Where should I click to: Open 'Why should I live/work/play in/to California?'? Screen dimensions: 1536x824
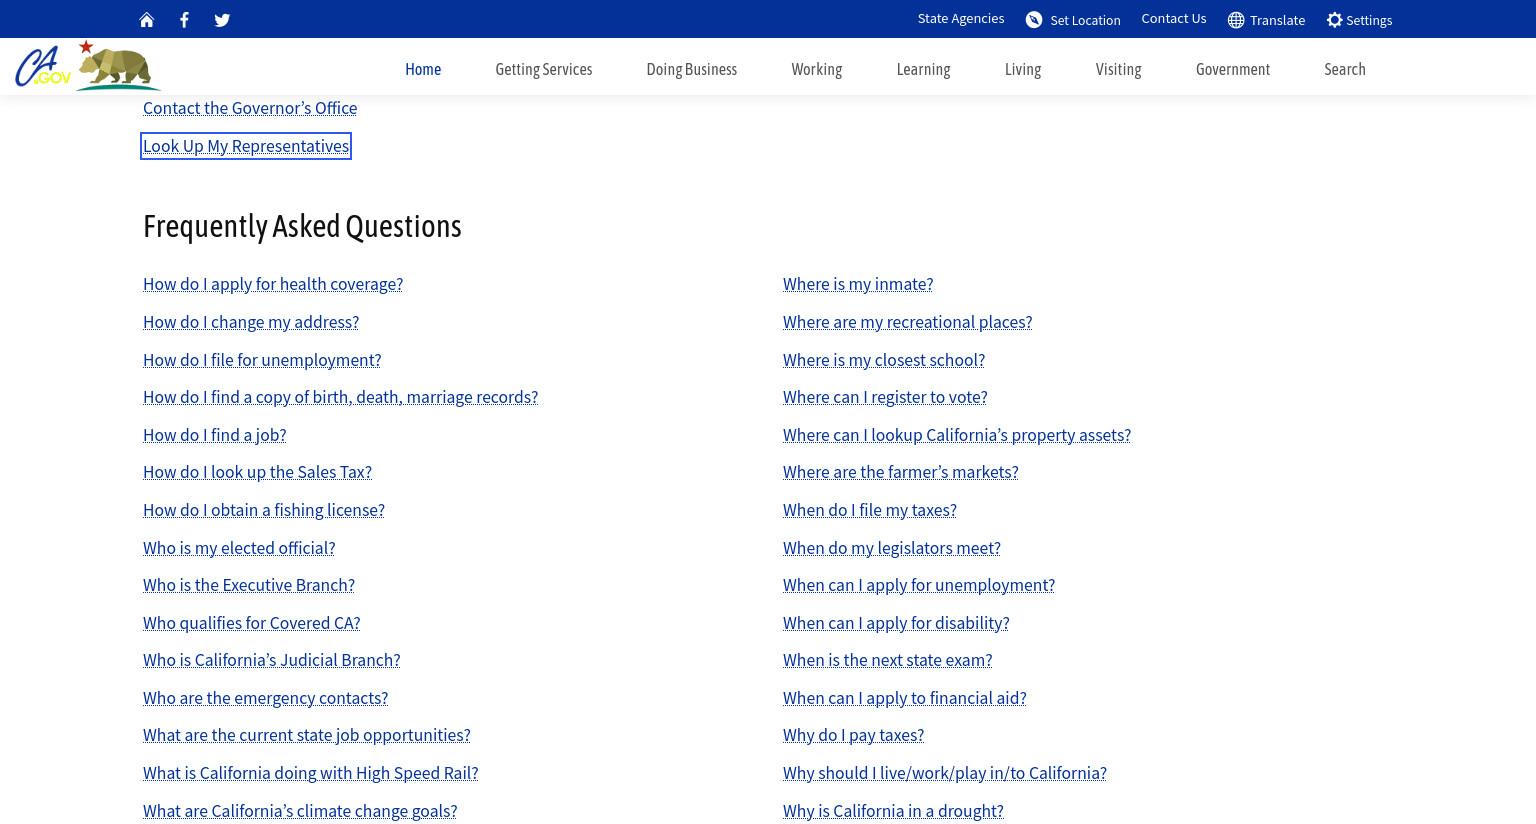945,773
